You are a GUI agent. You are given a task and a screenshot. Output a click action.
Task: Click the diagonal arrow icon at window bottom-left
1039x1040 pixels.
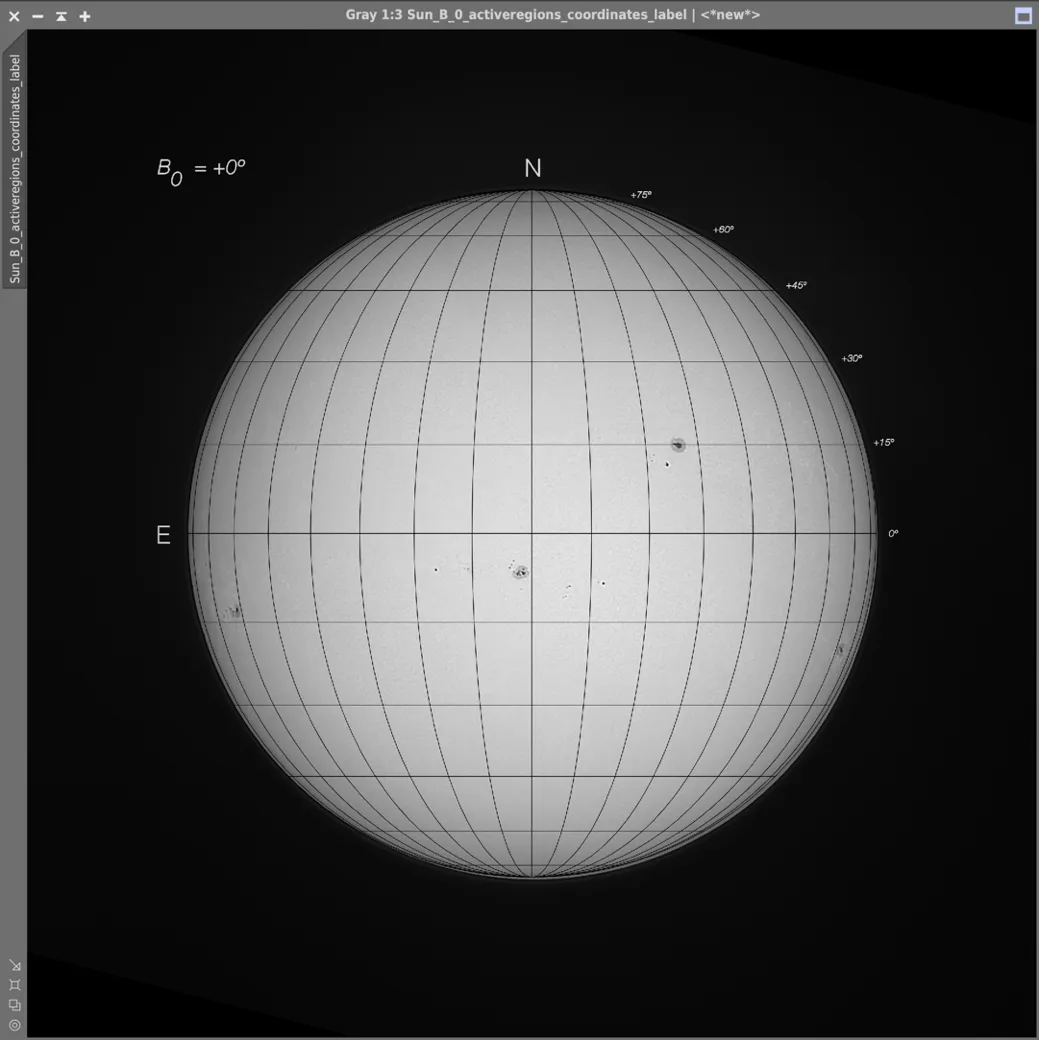15,965
